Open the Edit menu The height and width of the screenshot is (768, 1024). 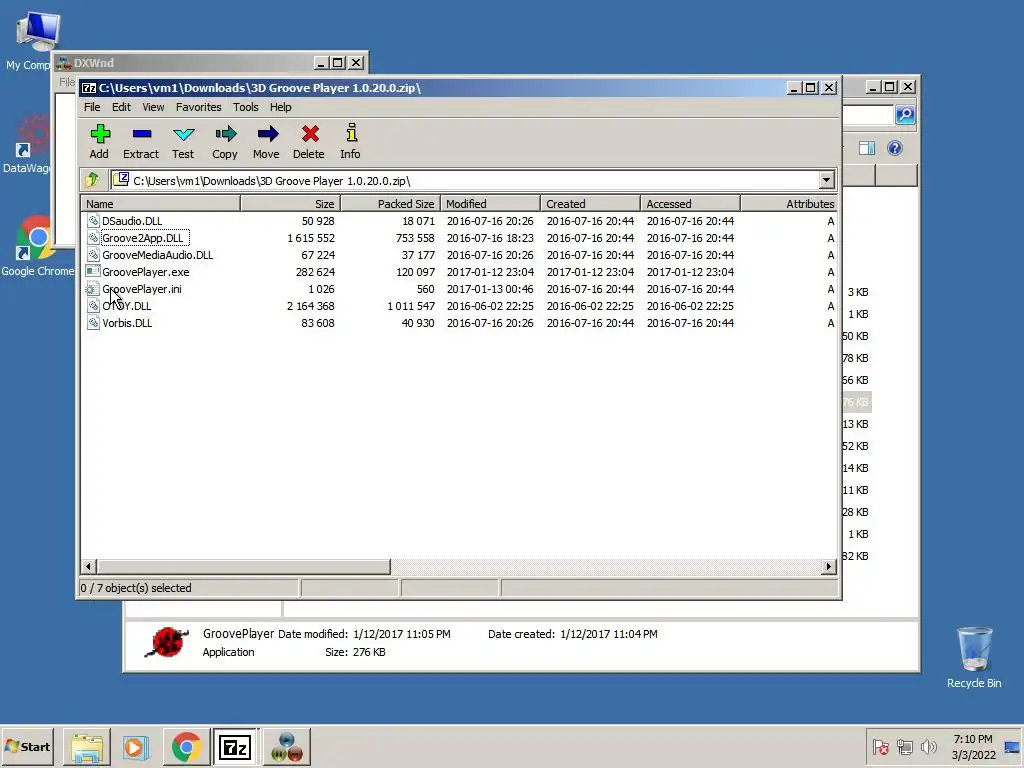tap(121, 107)
